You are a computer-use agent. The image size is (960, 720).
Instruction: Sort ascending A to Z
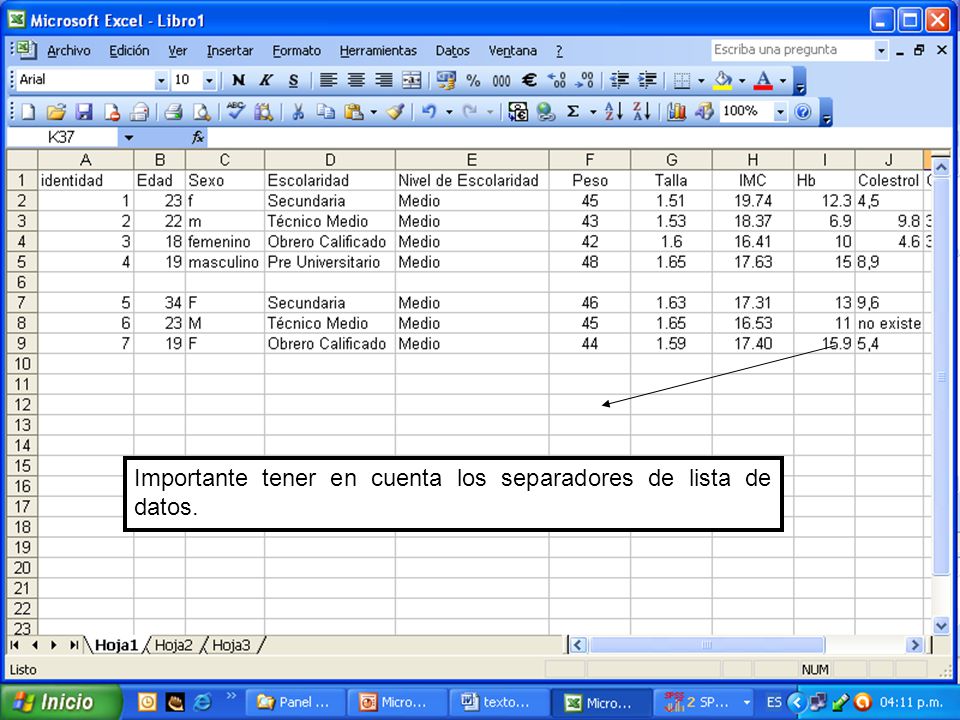pos(613,112)
